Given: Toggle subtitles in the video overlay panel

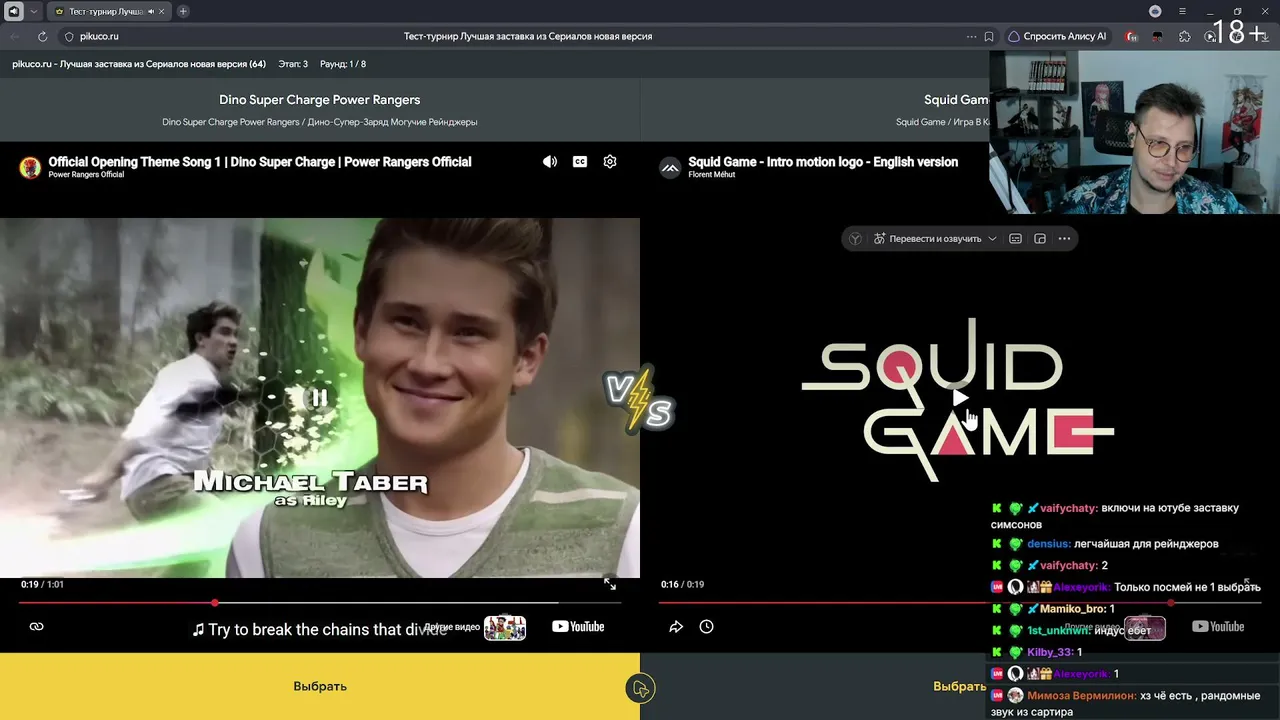Looking at the screenshot, I should pyautogui.click(x=1015, y=239).
